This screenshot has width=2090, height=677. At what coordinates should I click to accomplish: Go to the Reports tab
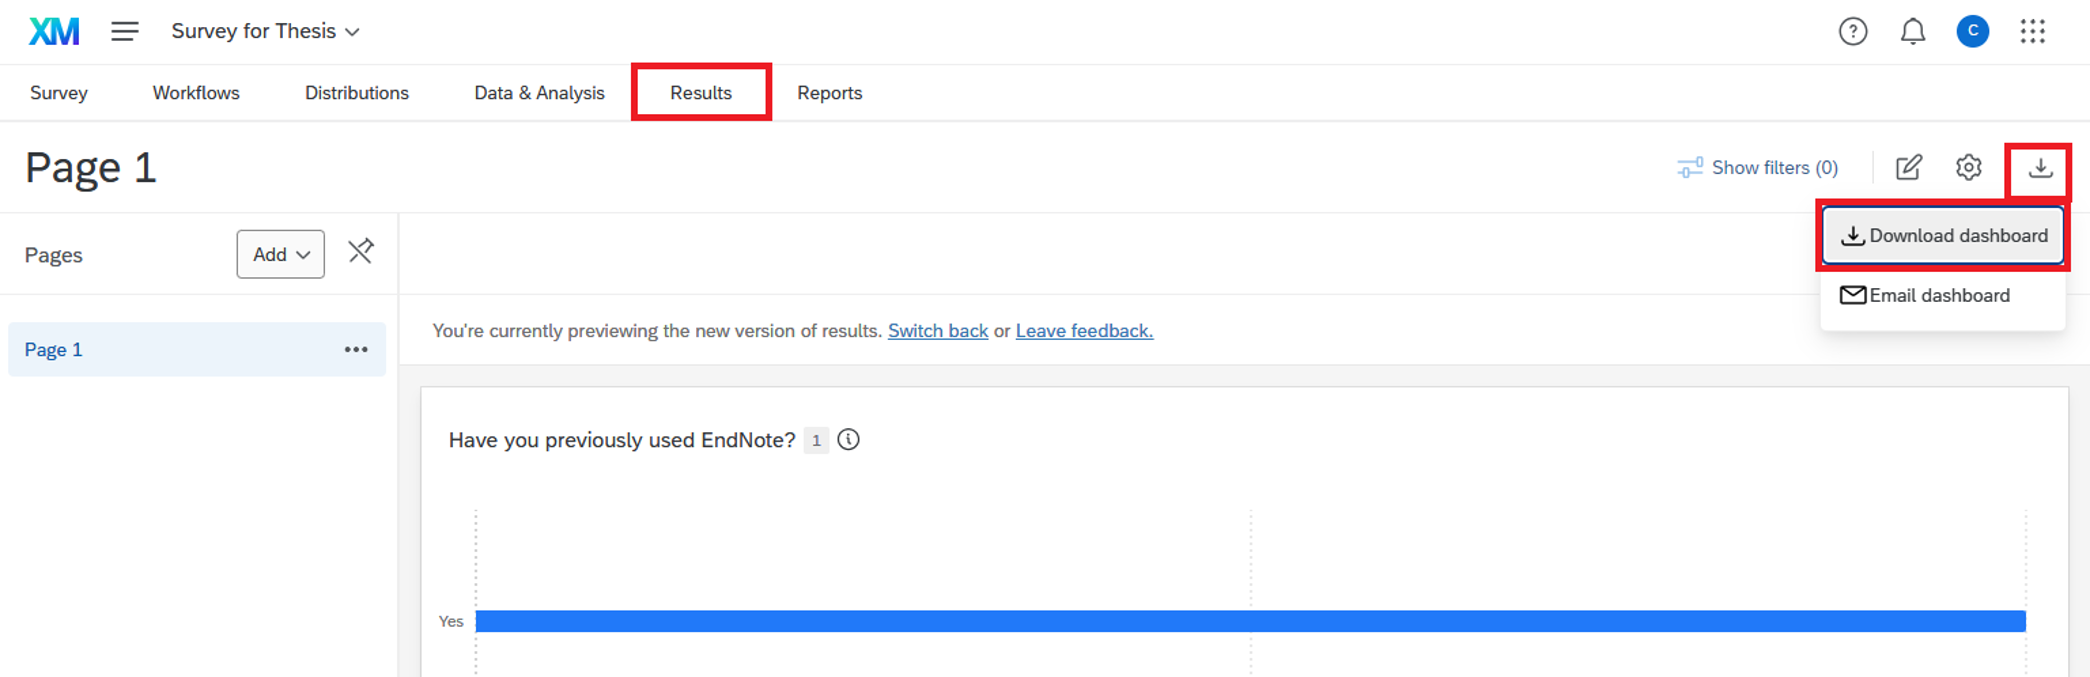coord(829,93)
